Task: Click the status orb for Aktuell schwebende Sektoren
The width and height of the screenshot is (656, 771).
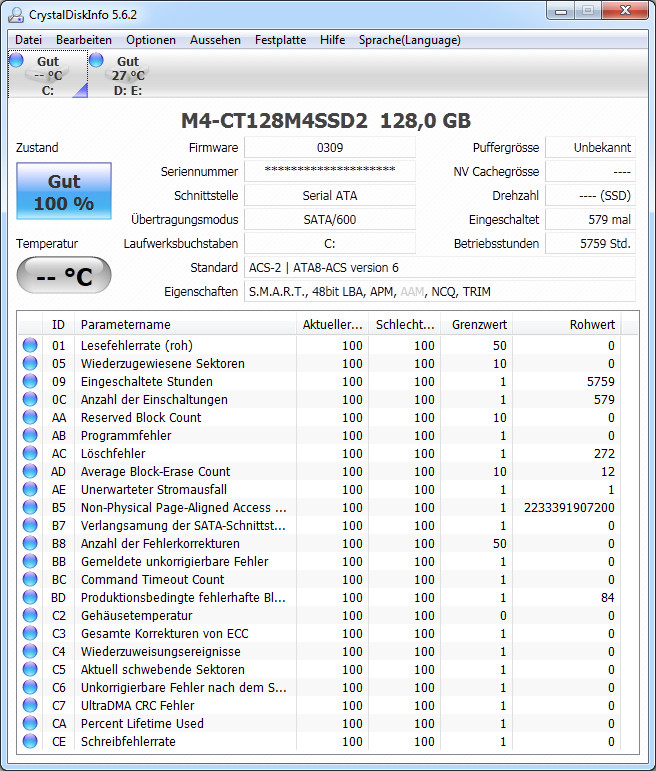Action: (30, 669)
